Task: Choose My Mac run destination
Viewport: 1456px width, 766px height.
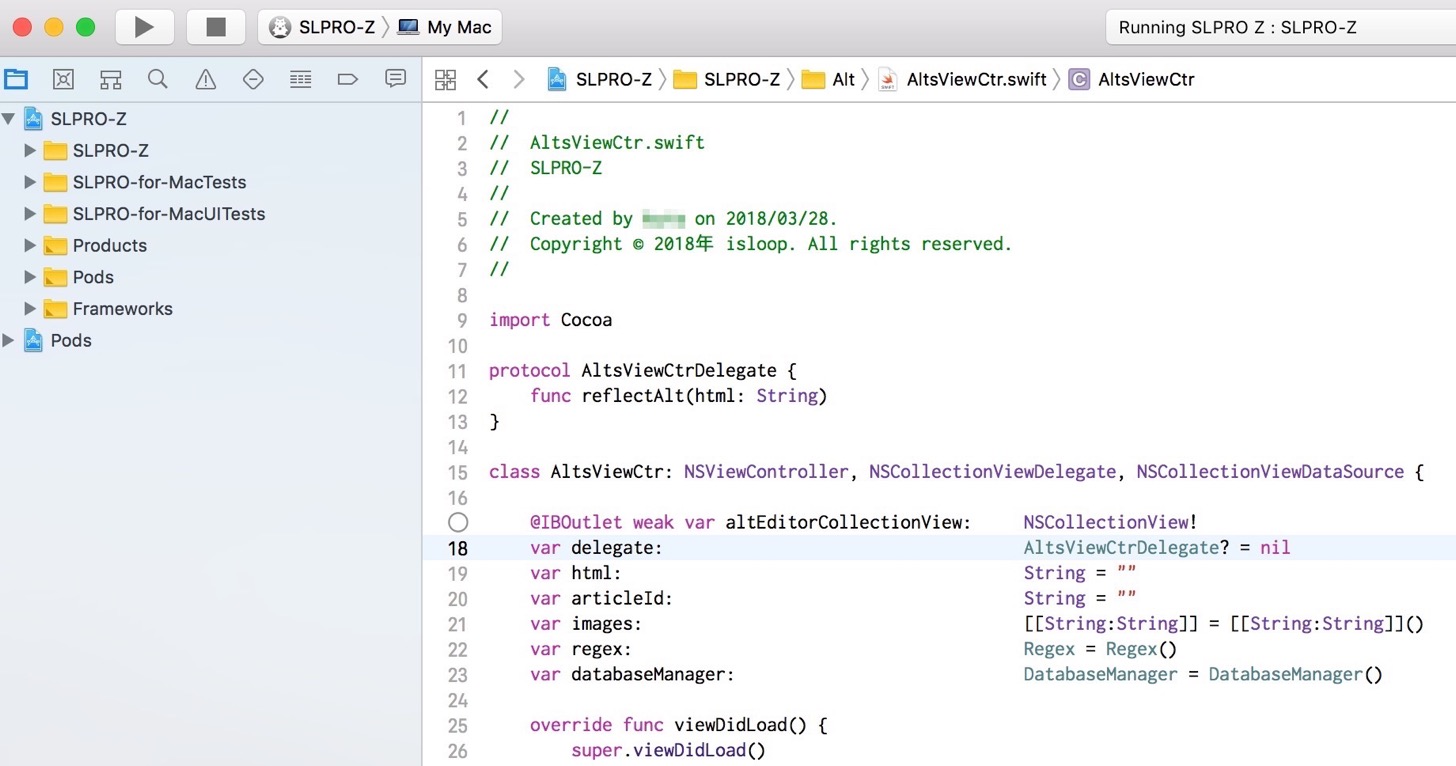Action: click(444, 27)
